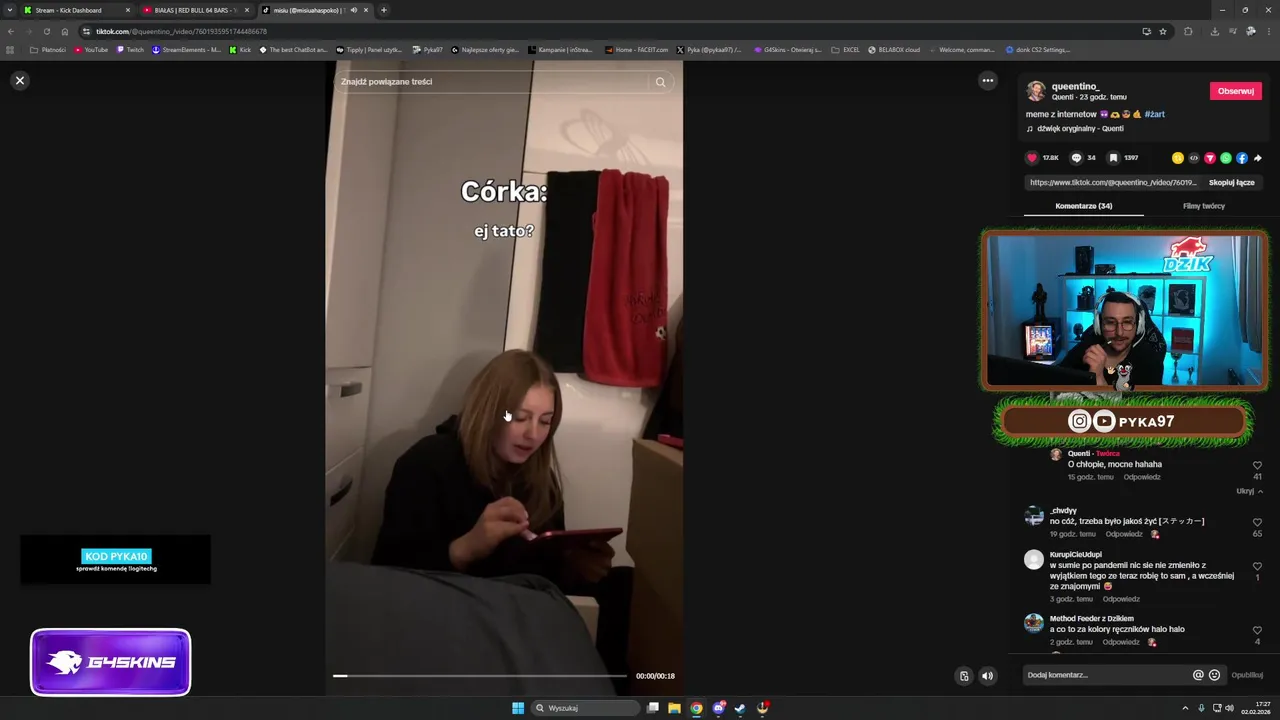Open queentino_ profile avatar
1280x720 pixels.
tap(1036, 91)
